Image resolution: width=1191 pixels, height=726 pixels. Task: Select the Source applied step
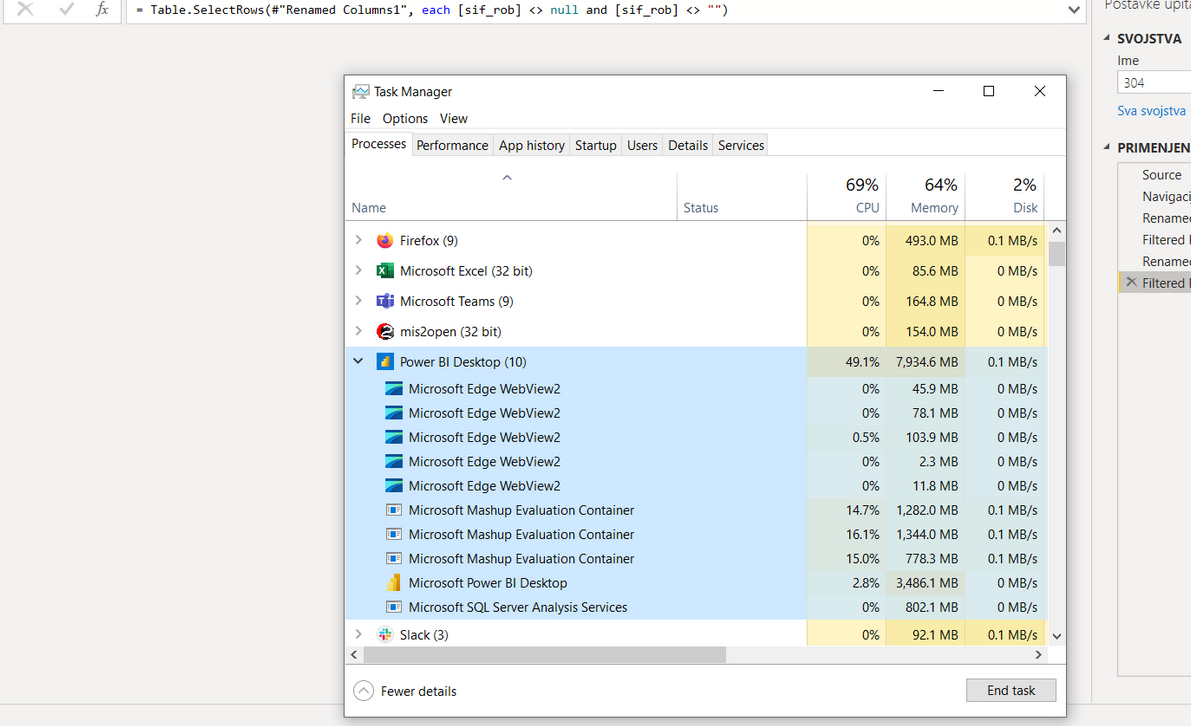pos(1155,175)
